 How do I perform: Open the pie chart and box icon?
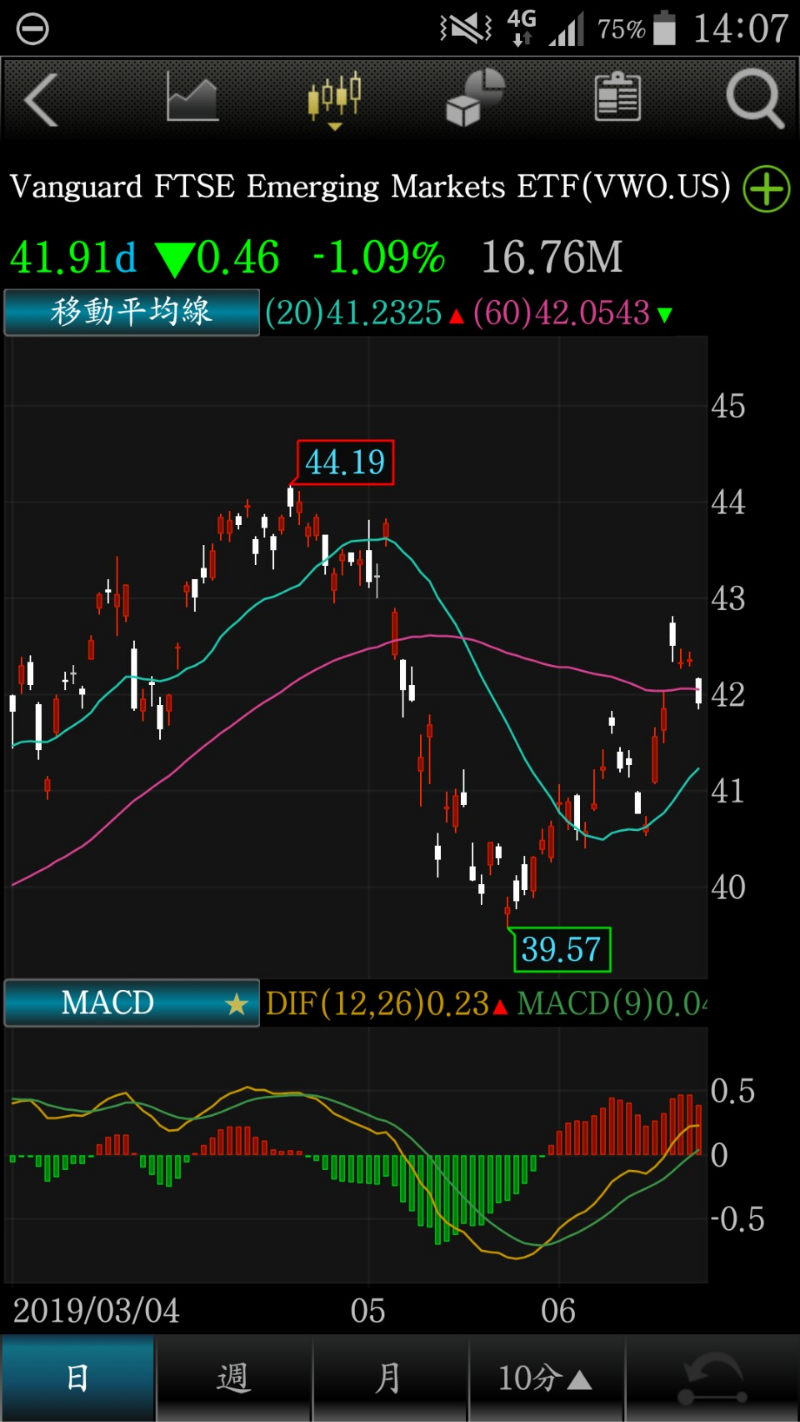475,98
